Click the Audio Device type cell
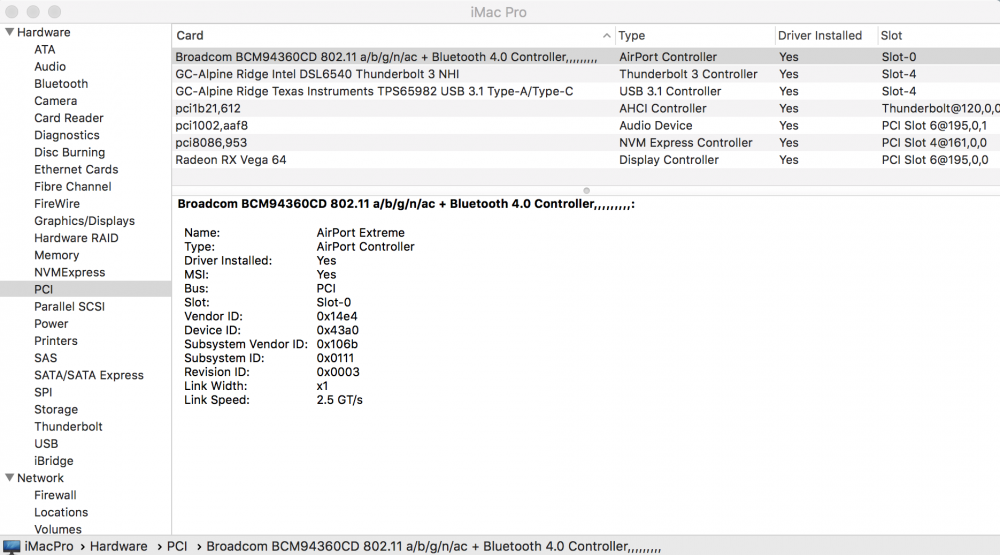The height and width of the screenshot is (555, 1000). click(x=656, y=126)
